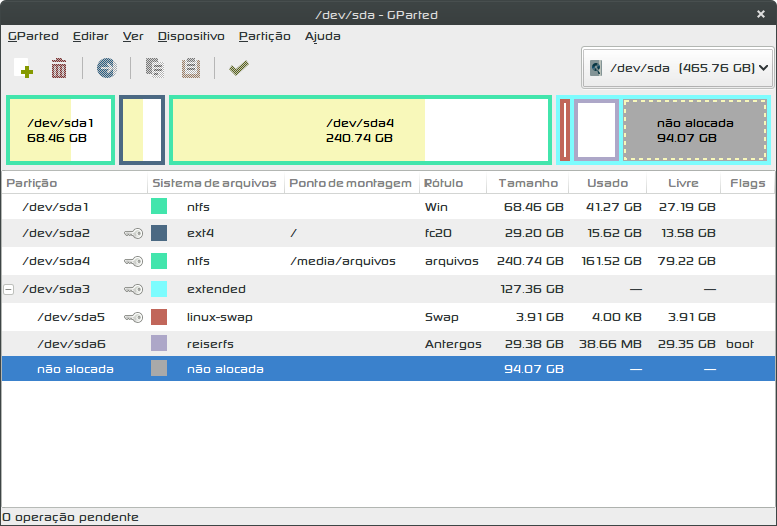The height and width of the screenshot is (526, 777).
Task: Click the lock key icon for /dev/sda3
Action: 133,289
